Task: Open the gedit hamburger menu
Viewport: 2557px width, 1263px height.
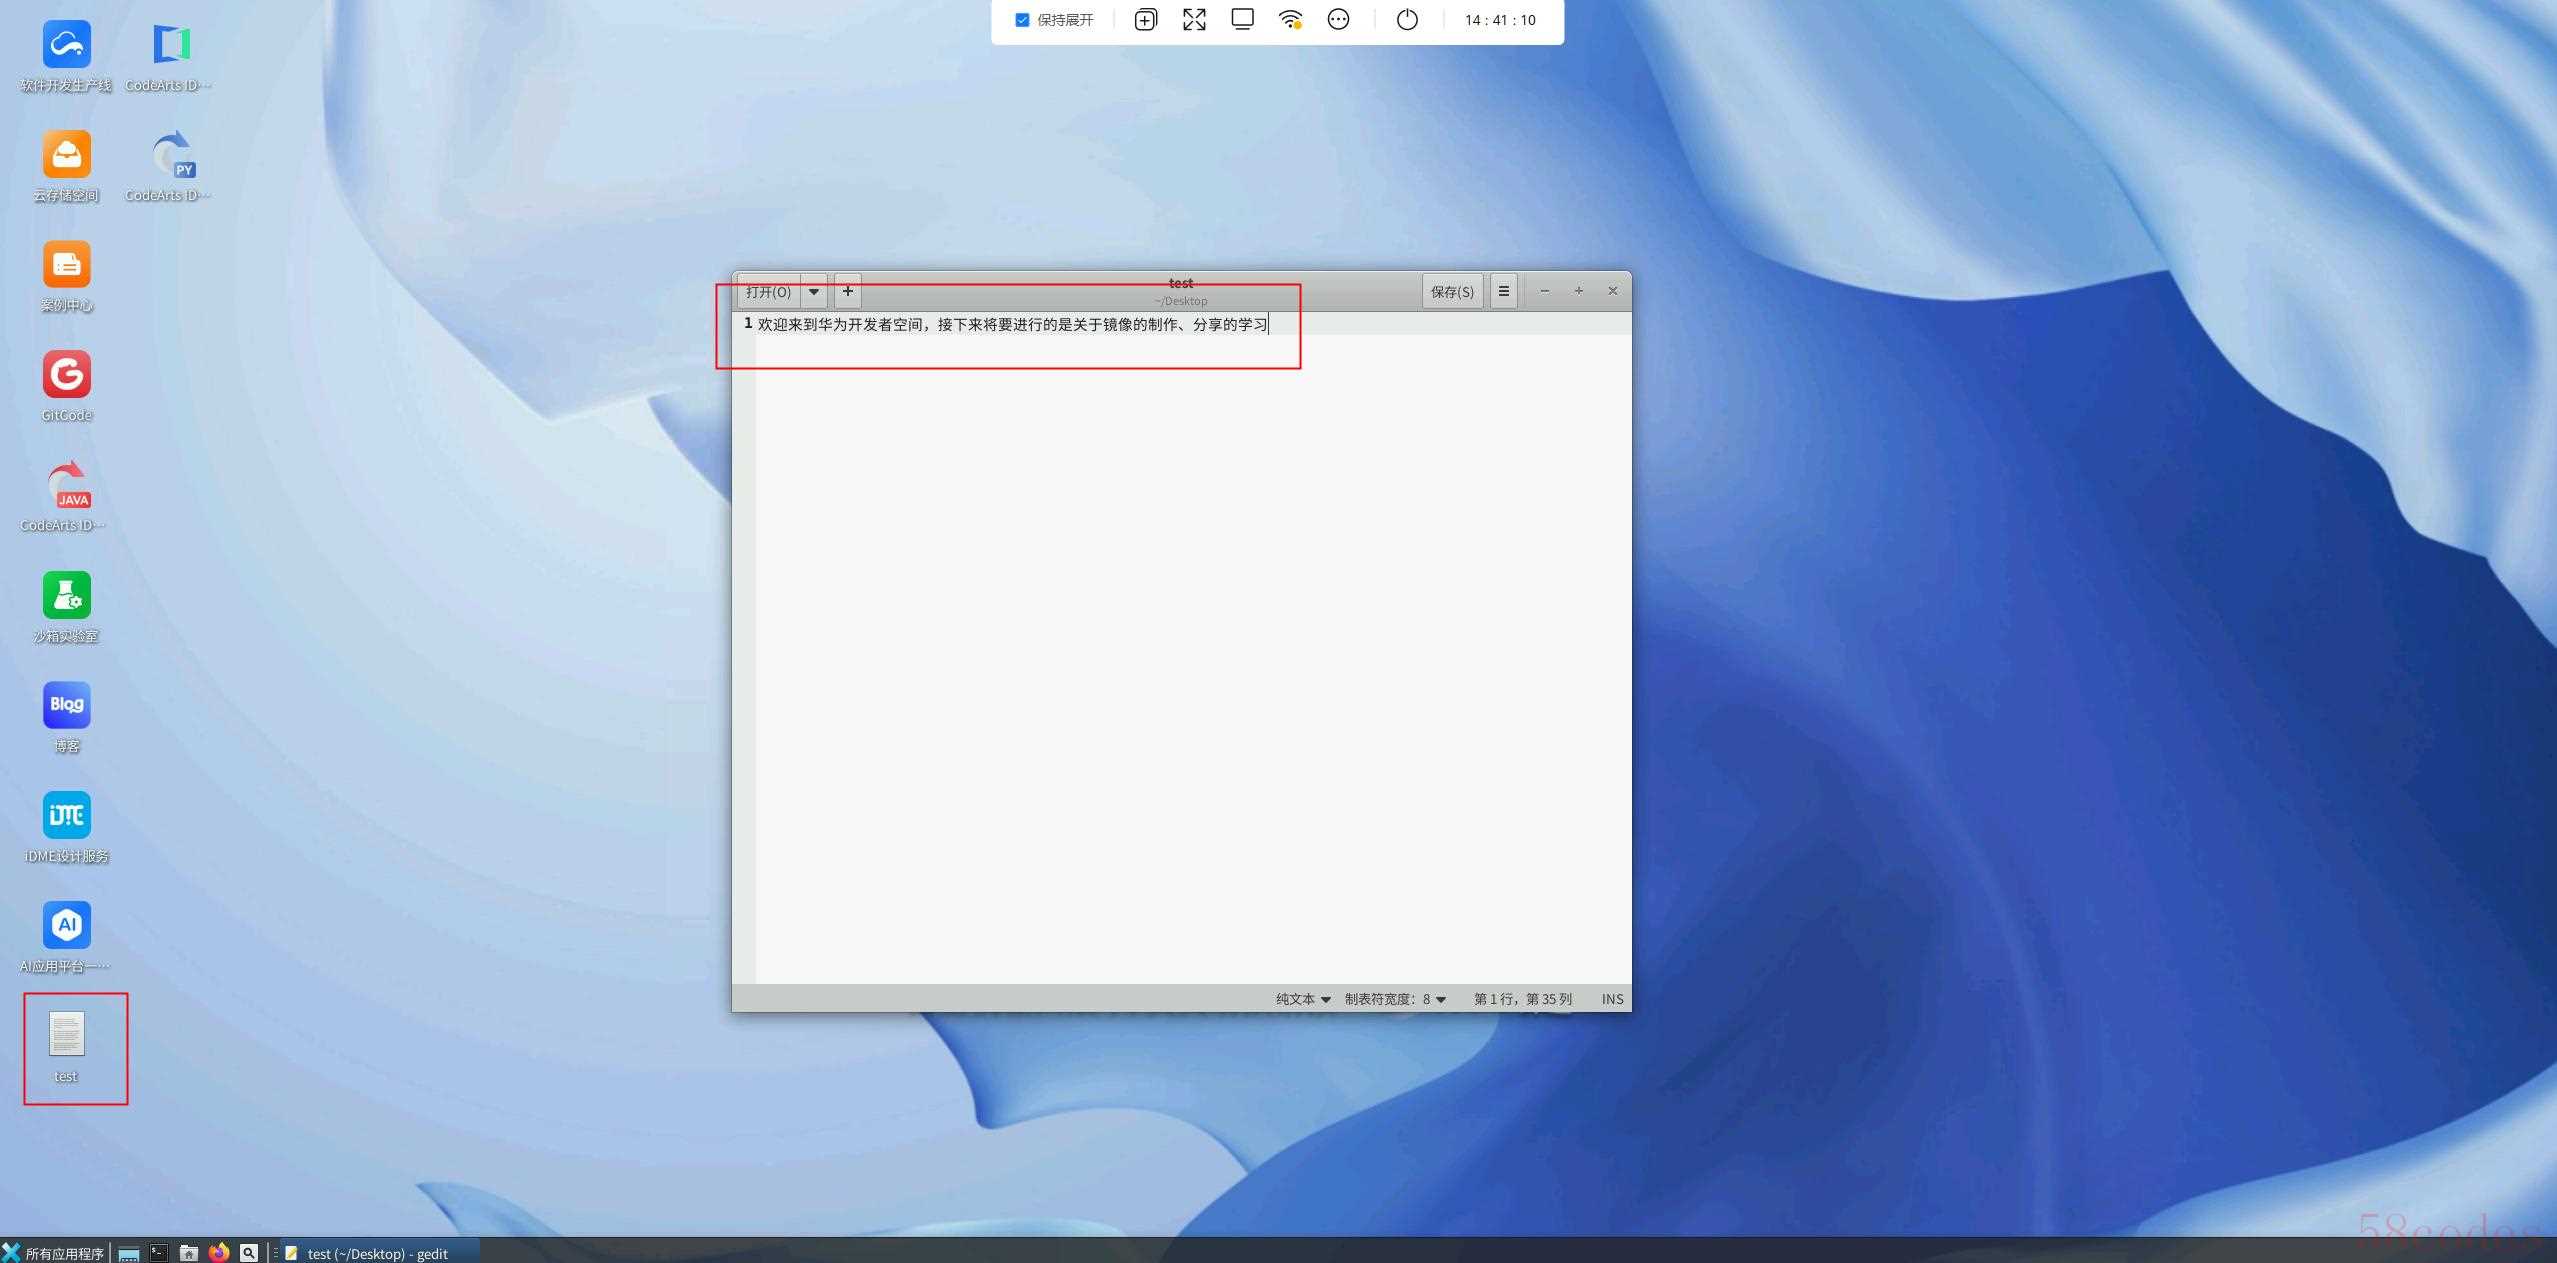Action: pyautogui.click(x=1503, y=291)
